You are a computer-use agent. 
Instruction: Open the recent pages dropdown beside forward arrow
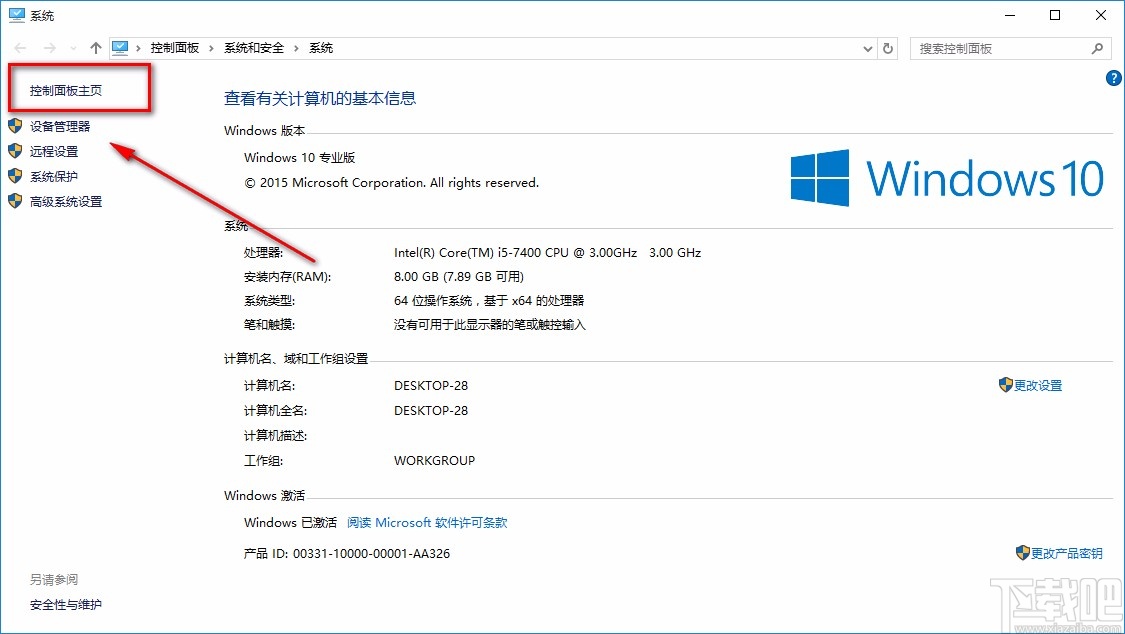(x=71, y=47)
